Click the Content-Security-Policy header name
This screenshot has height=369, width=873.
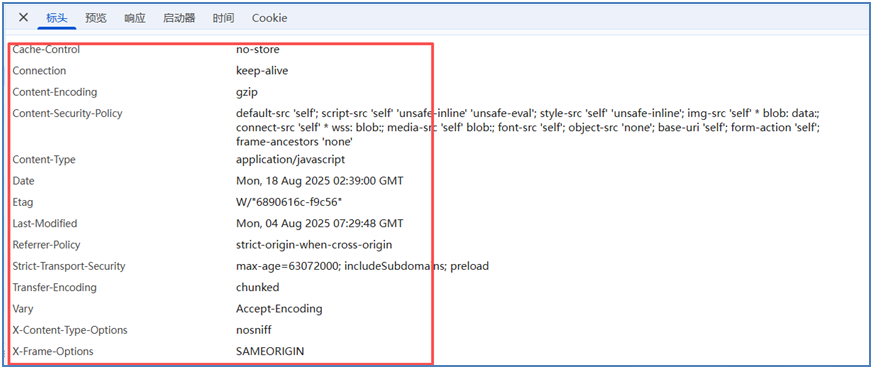coord(67,113)
